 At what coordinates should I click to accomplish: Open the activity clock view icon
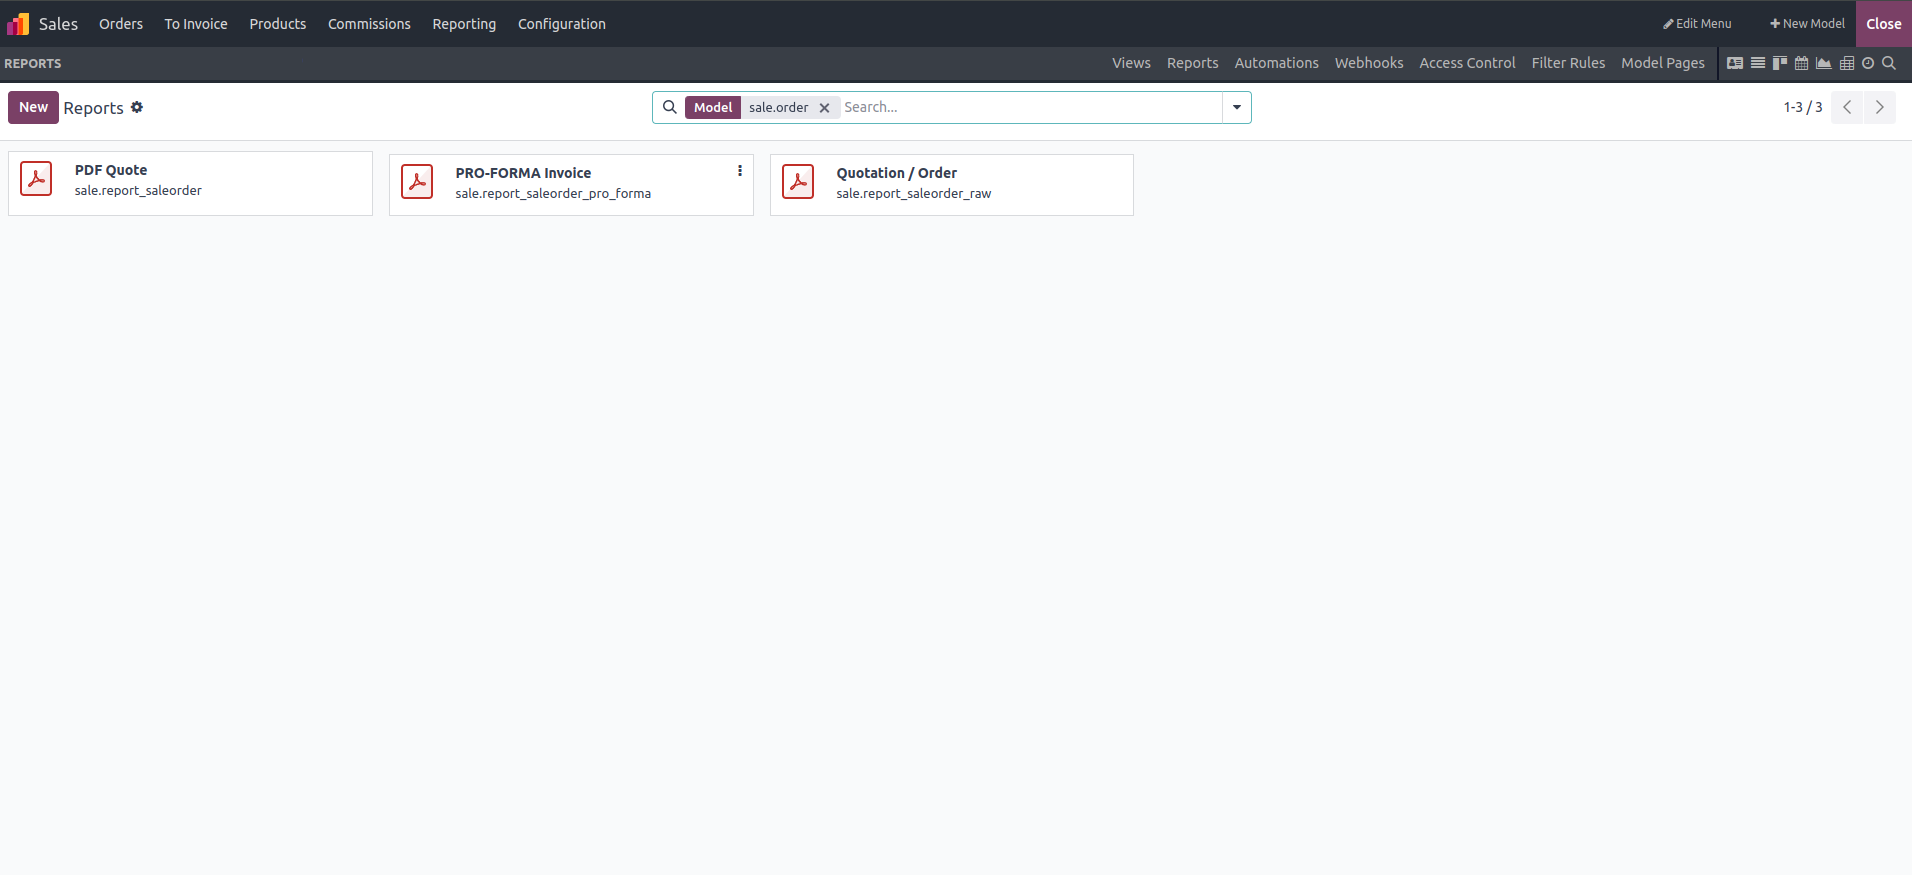1868,63
